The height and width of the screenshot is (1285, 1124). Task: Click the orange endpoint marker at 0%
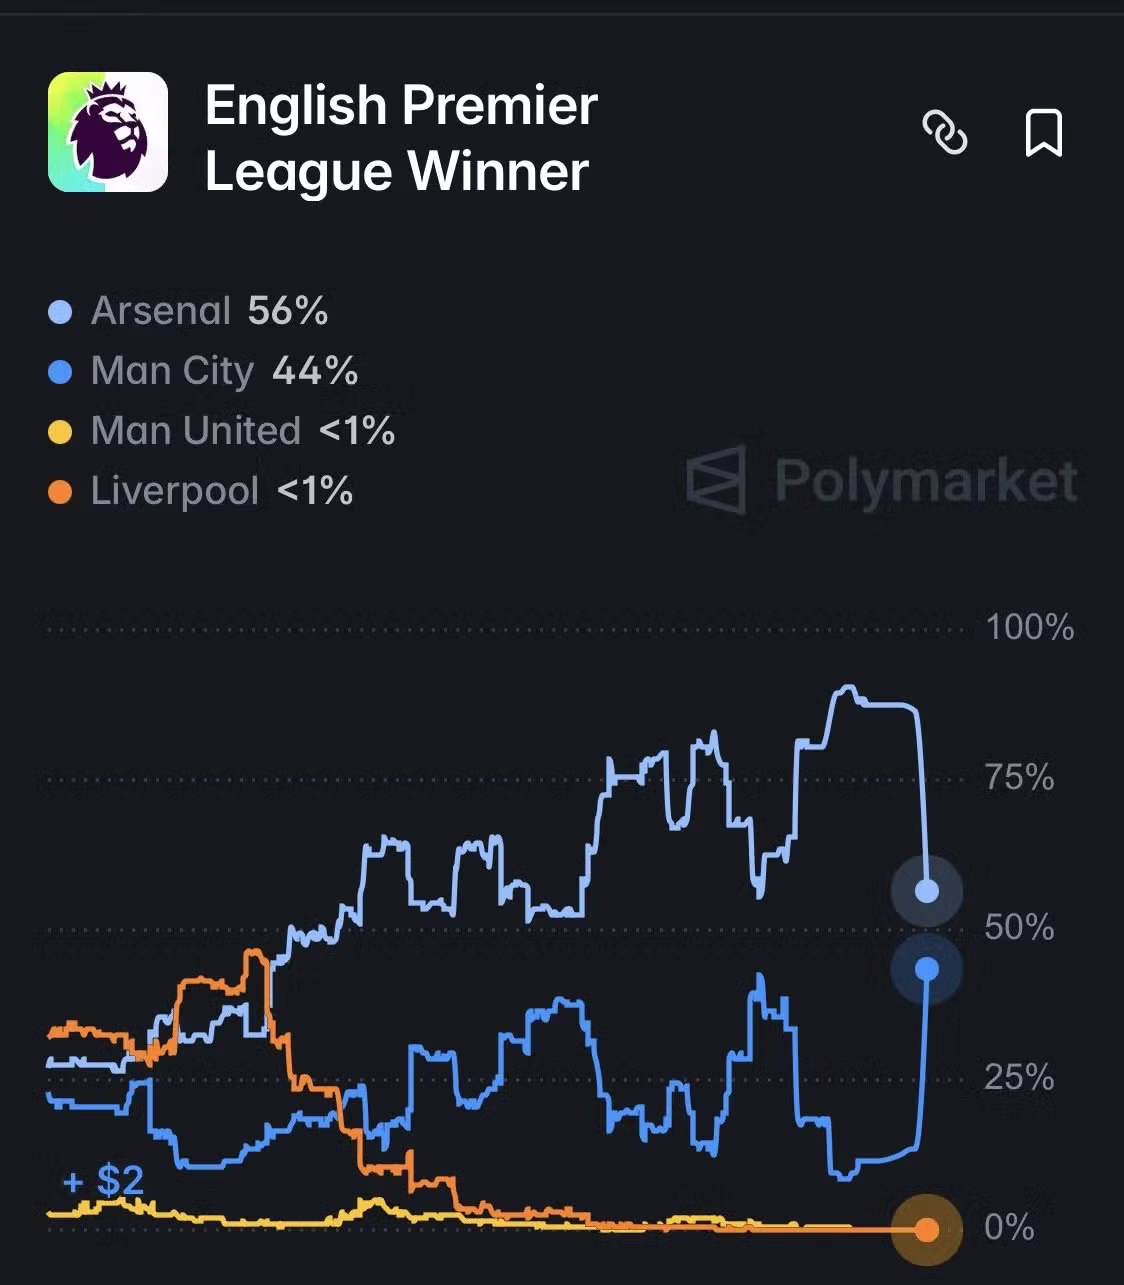coord(927,1229)
